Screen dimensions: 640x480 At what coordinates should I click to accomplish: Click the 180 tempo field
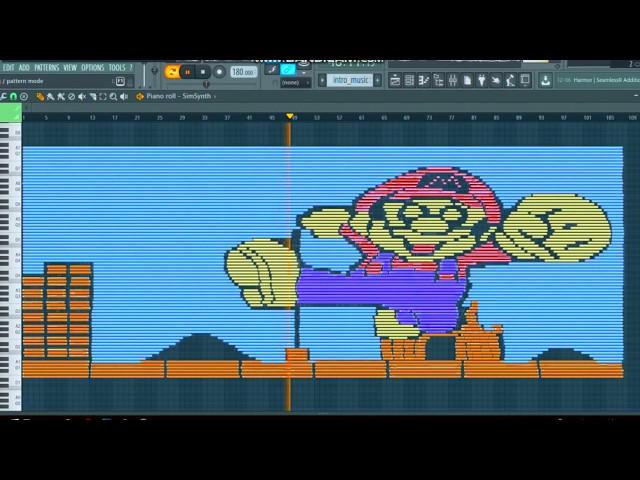[x=243, y=72]
